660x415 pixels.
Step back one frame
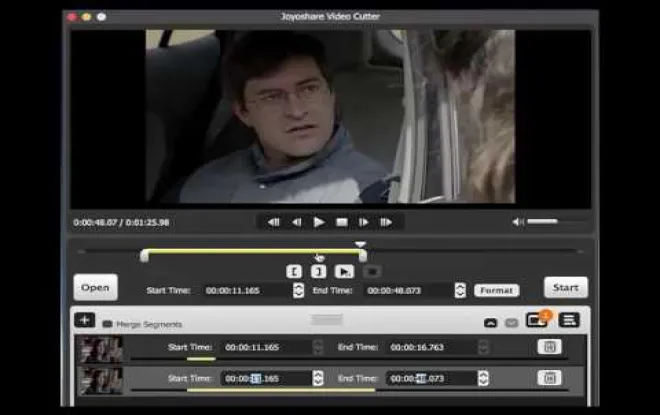click(296, 222)
